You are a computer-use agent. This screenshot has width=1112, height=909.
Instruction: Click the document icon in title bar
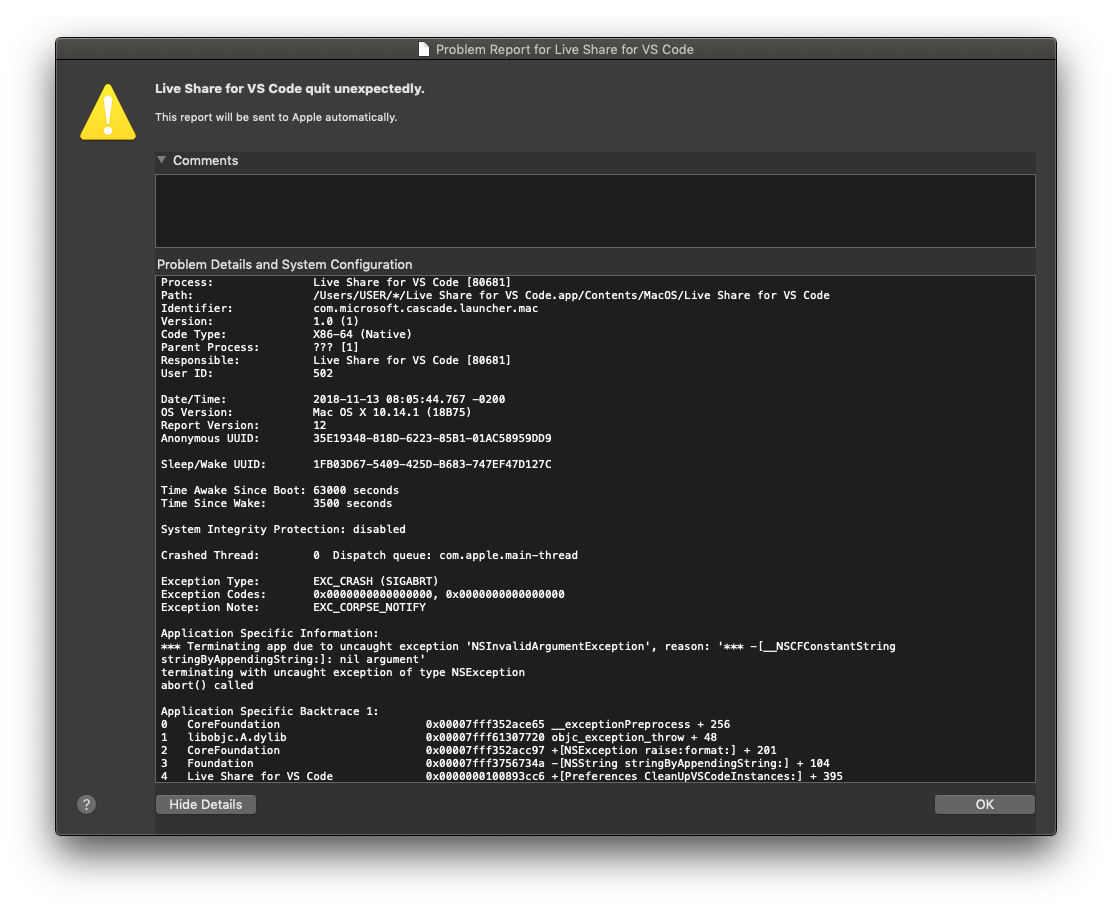tap(423, 49)
